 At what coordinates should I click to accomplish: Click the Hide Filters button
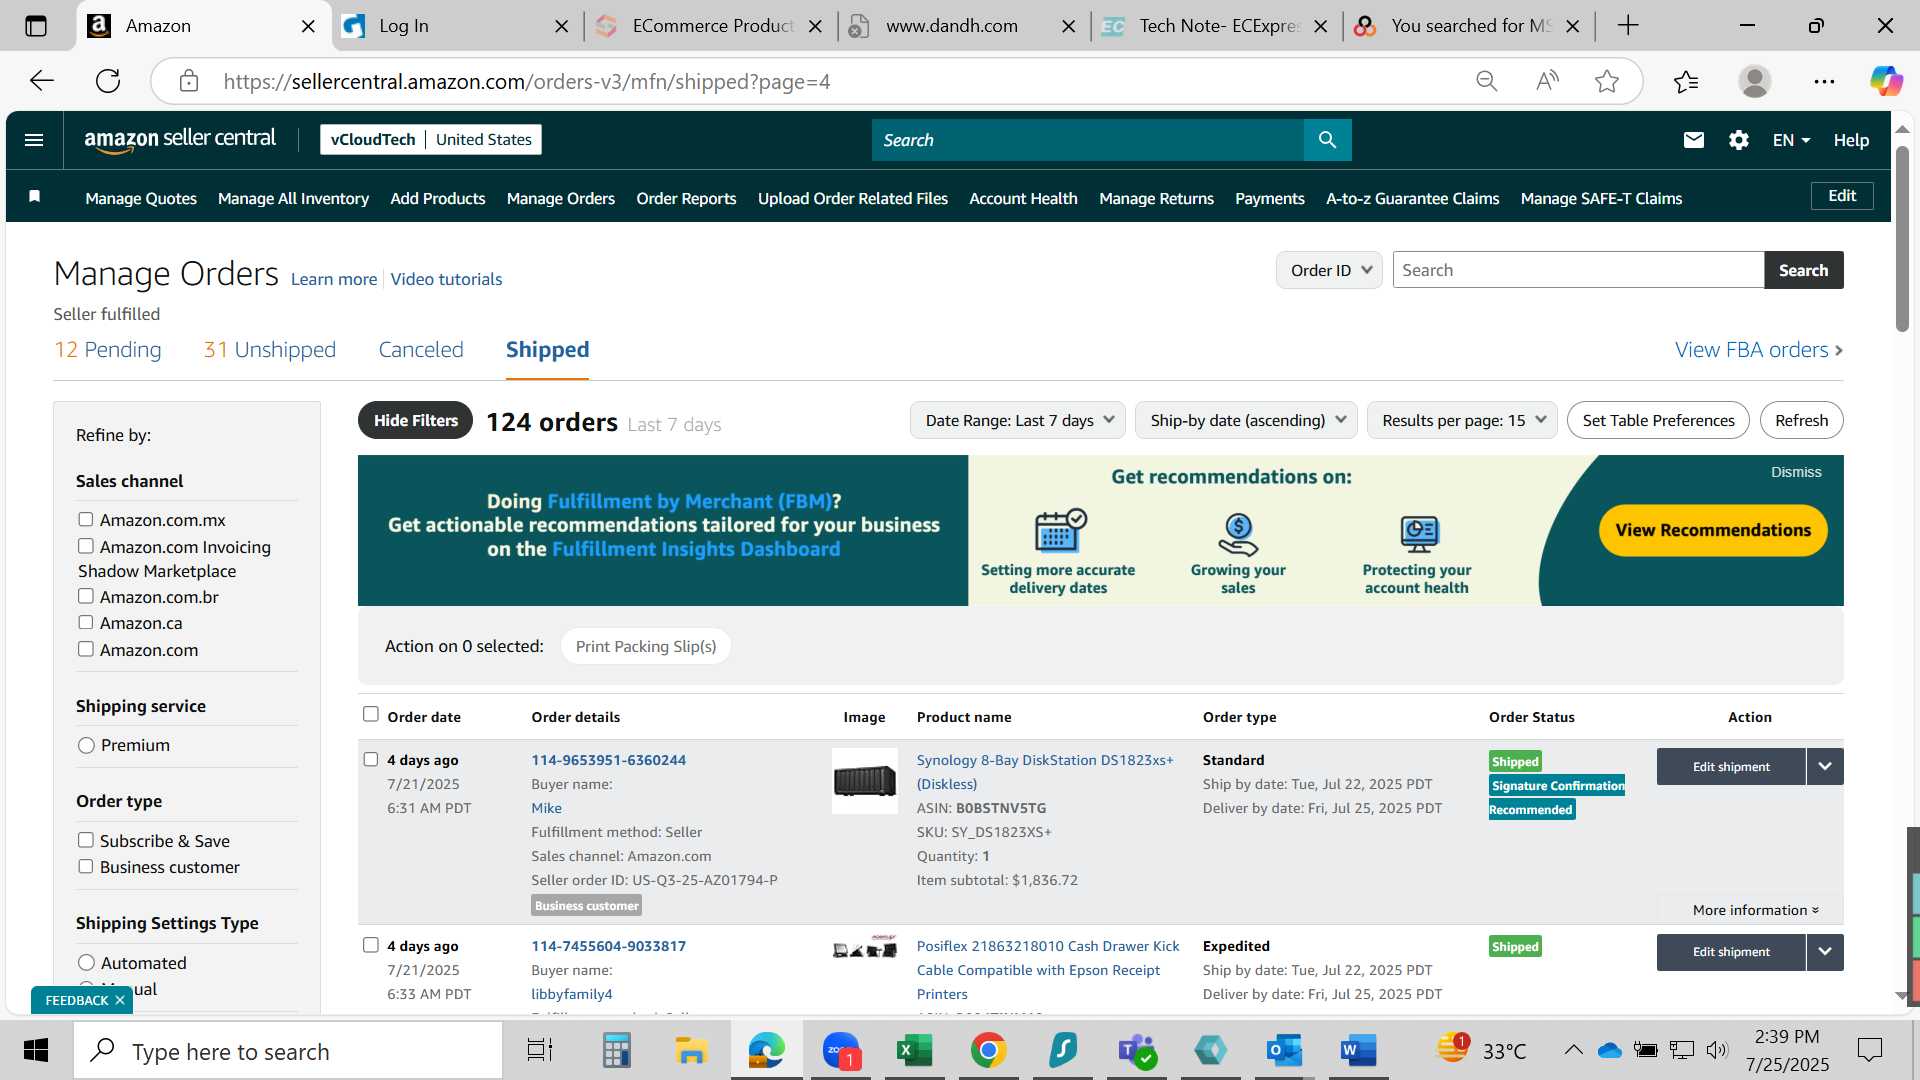pos(416,420)
